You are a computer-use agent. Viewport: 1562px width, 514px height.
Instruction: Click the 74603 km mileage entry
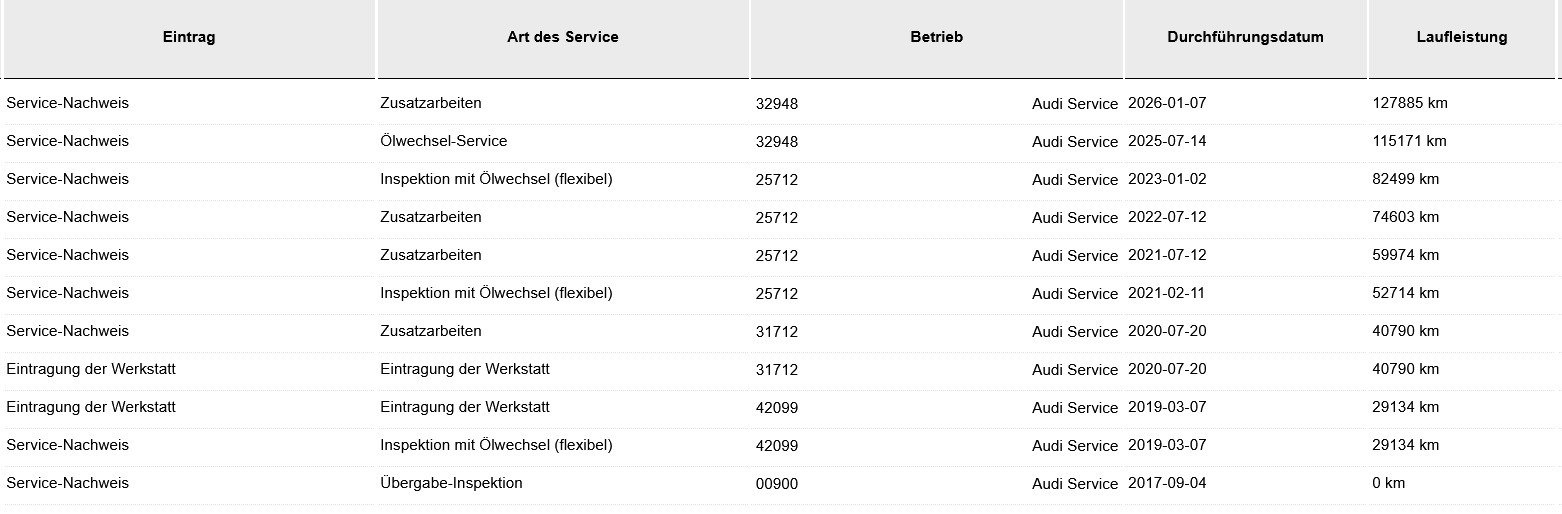click(1405, 217)
